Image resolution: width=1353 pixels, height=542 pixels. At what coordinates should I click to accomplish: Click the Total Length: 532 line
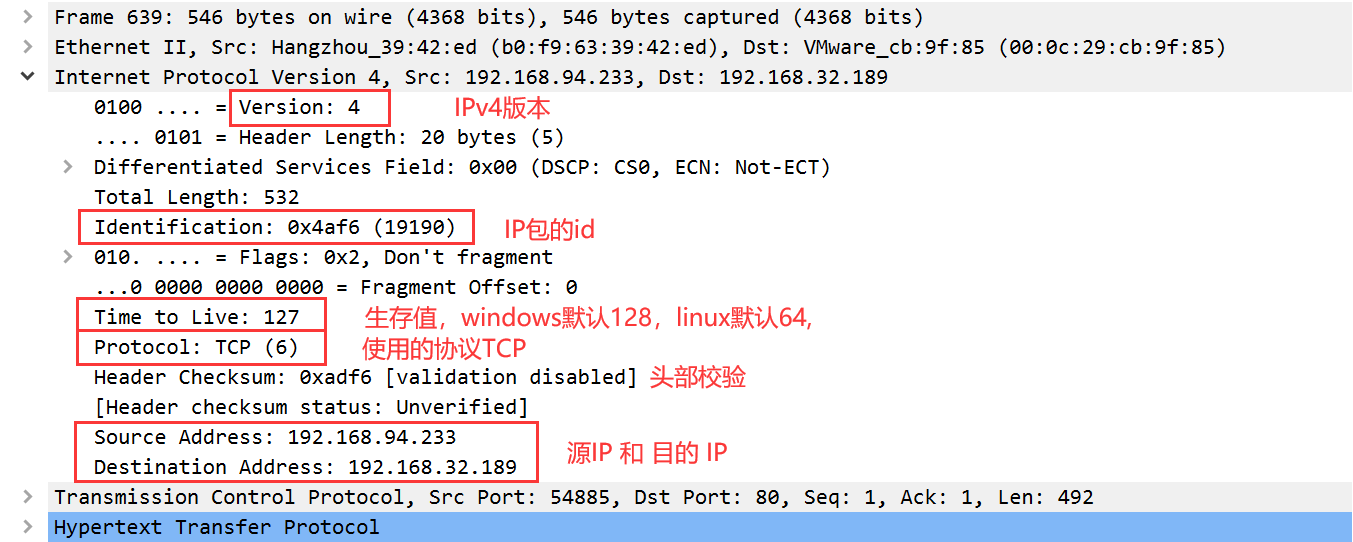click(x=196, y=197)
